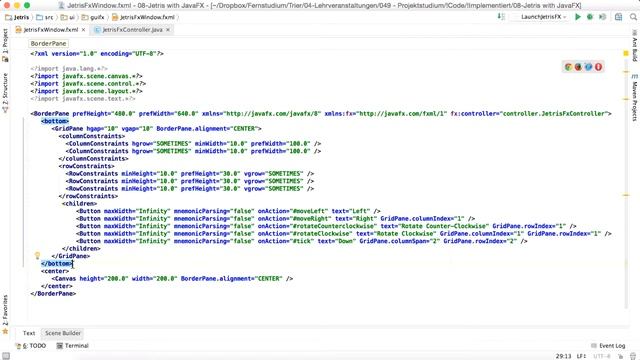Open the Project tool window

(x=5, y=46)
